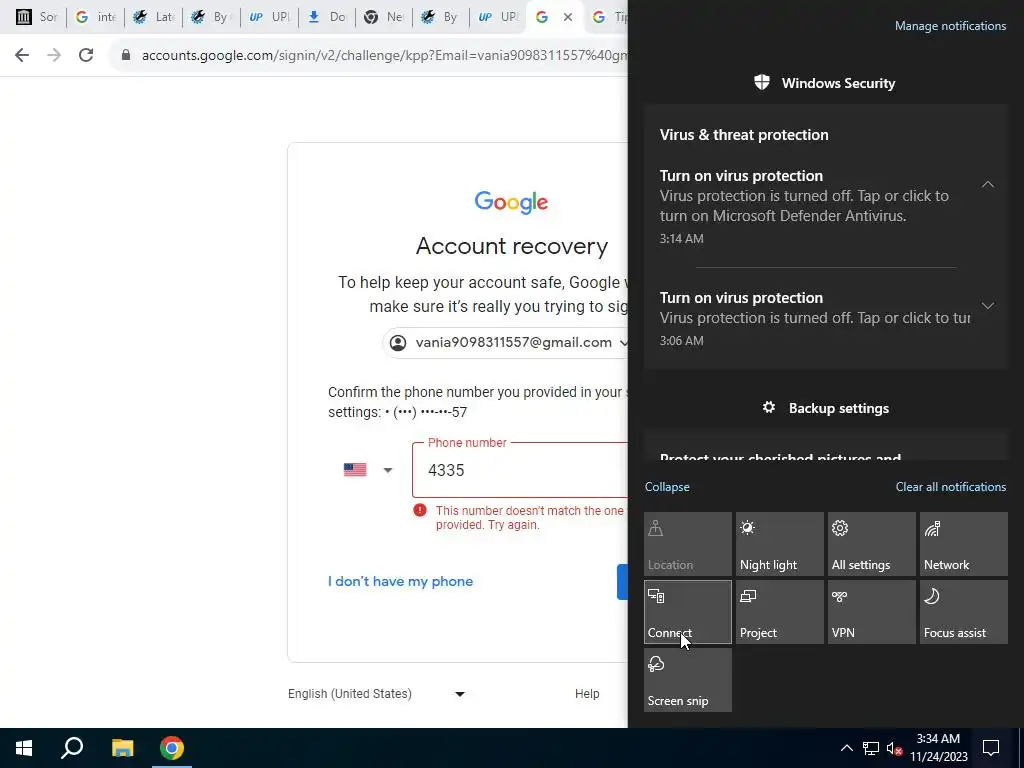Viewport: 1024px width, 768px height.
Task: Collapse the 3:14 AM virus protection notification
Action: 987,184
